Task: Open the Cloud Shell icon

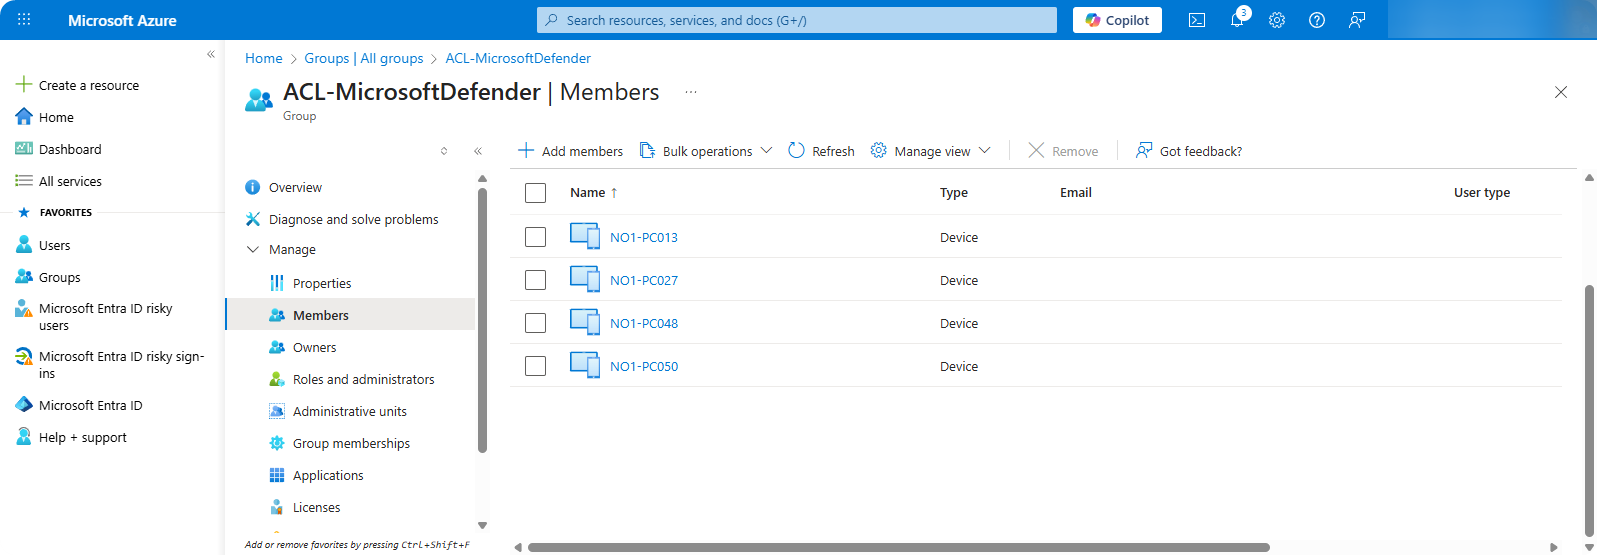Action: tap(1197, 20)
